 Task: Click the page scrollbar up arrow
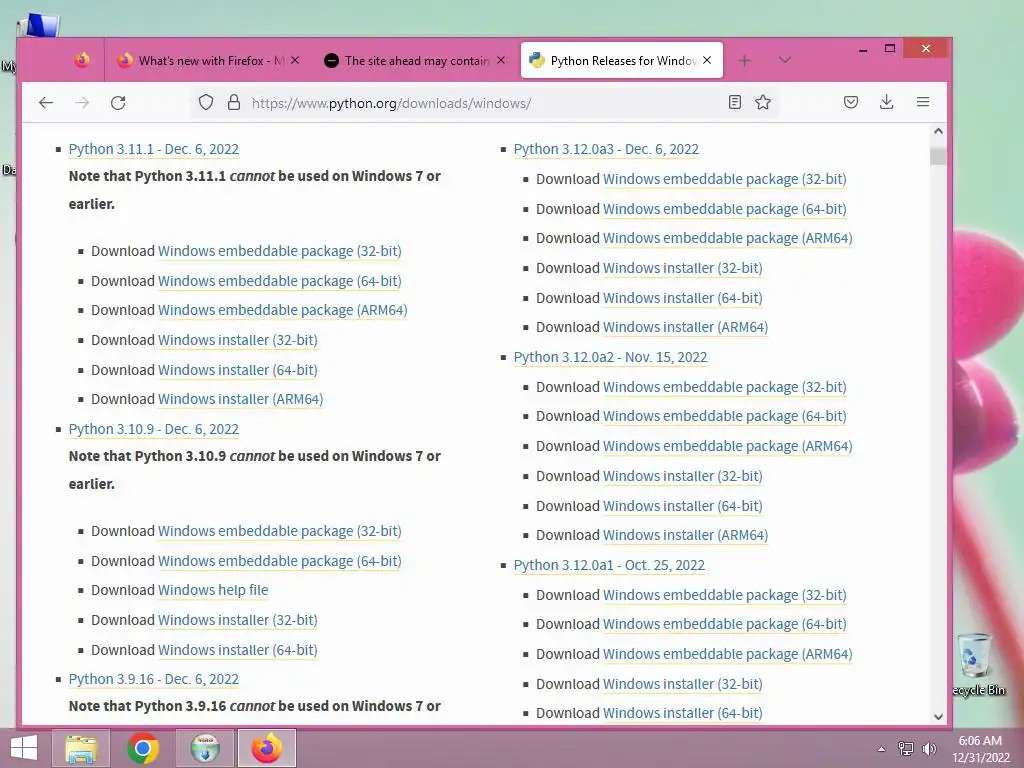click(938, 131)
